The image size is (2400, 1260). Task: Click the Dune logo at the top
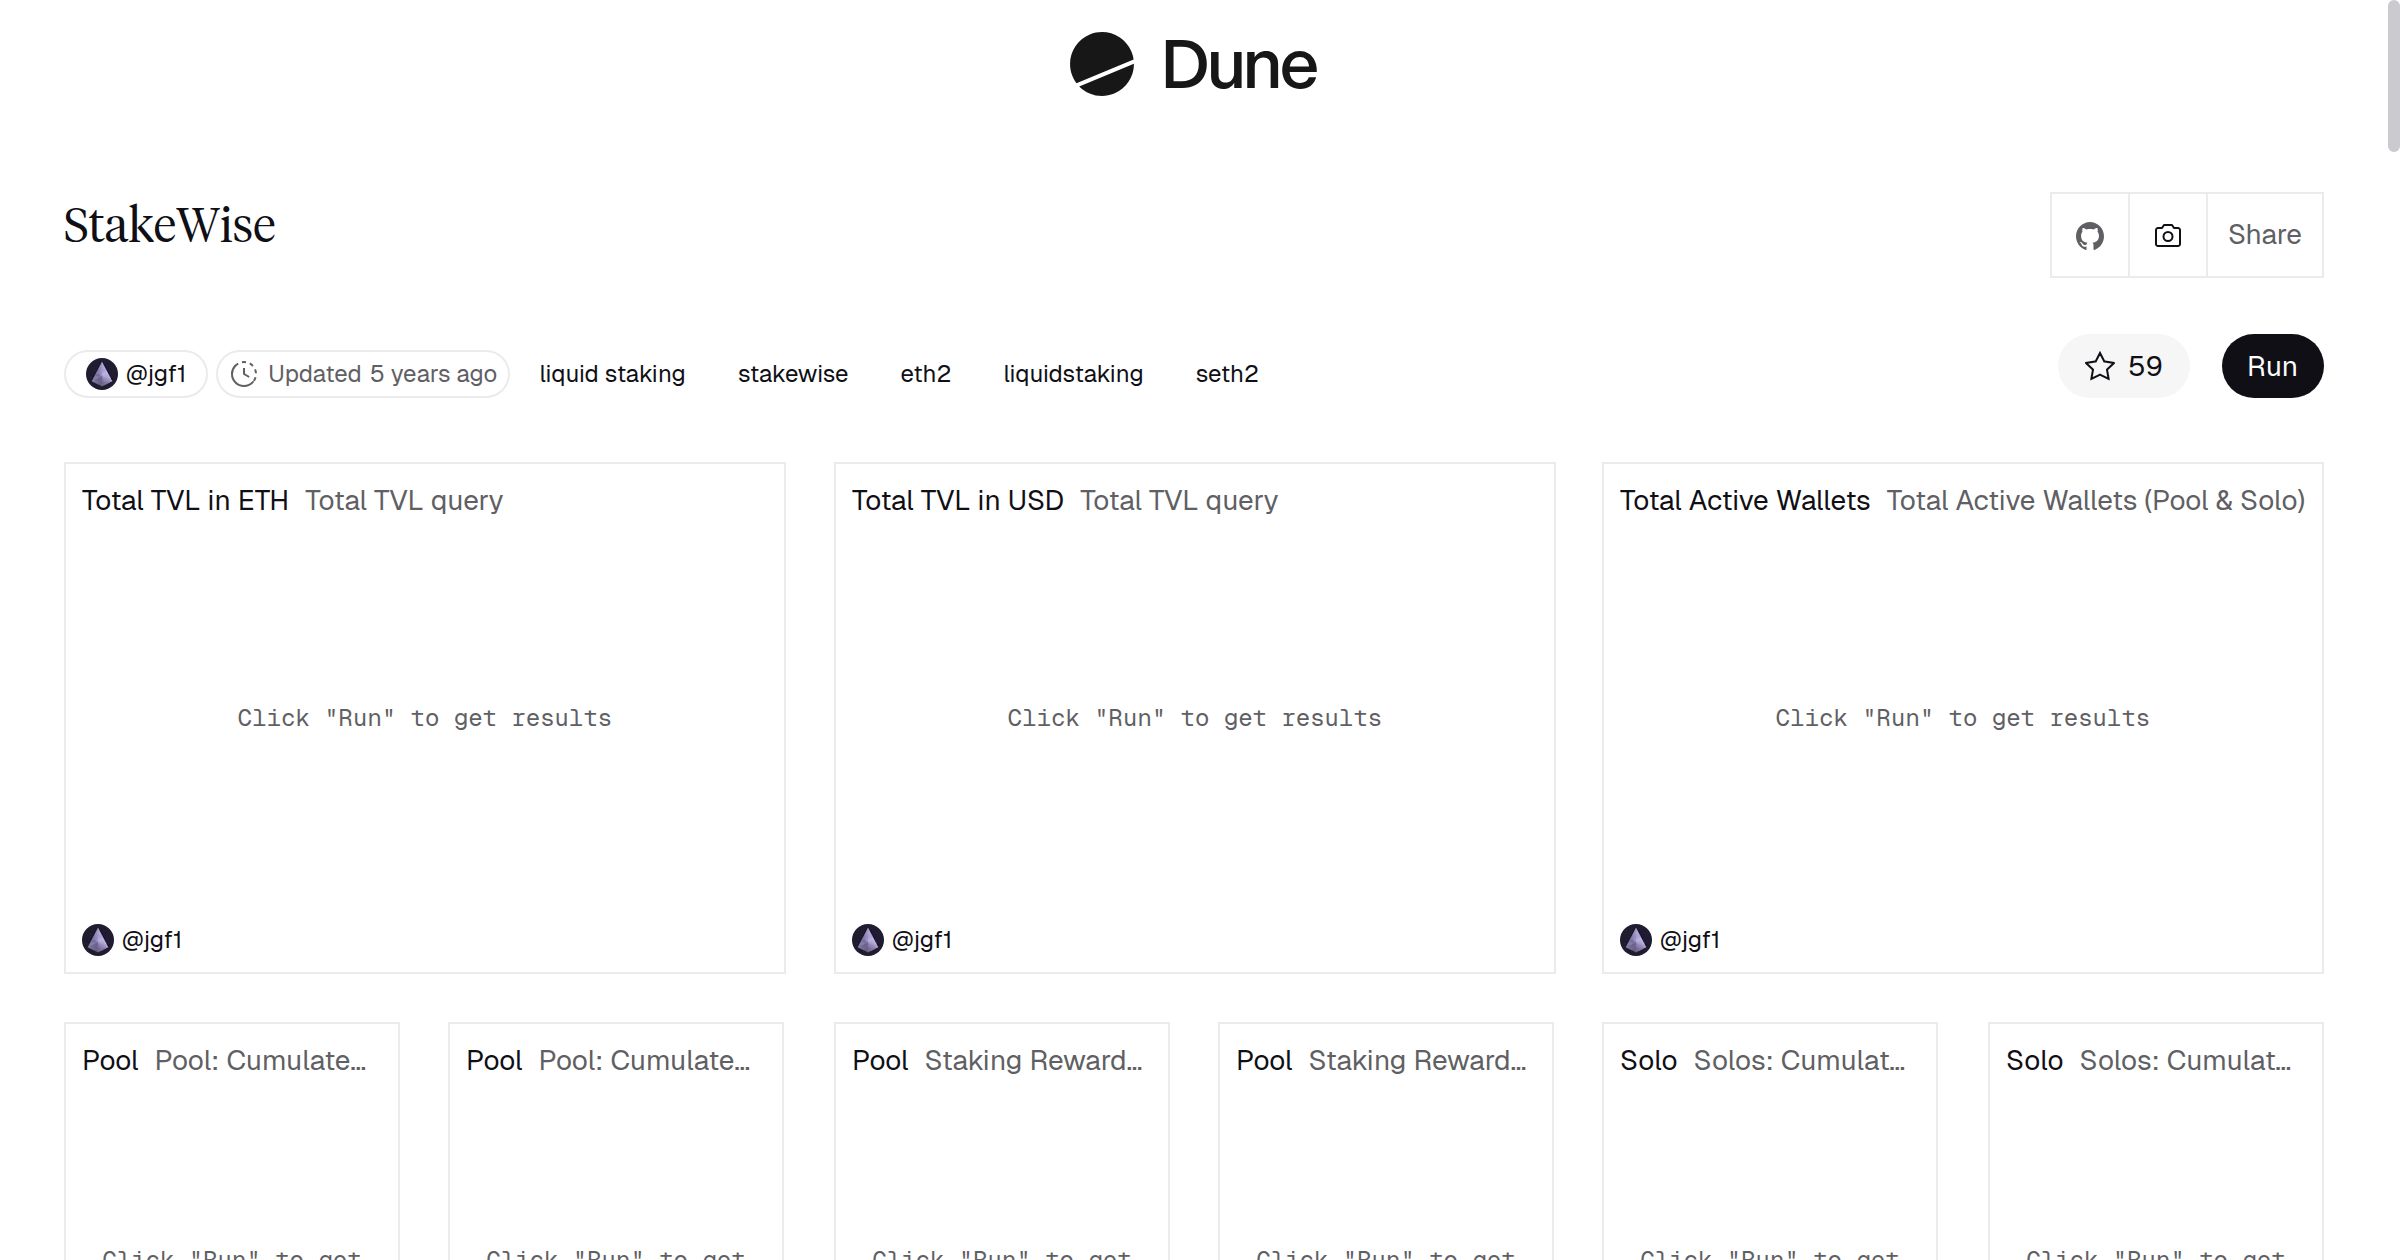click(1190, 64)
